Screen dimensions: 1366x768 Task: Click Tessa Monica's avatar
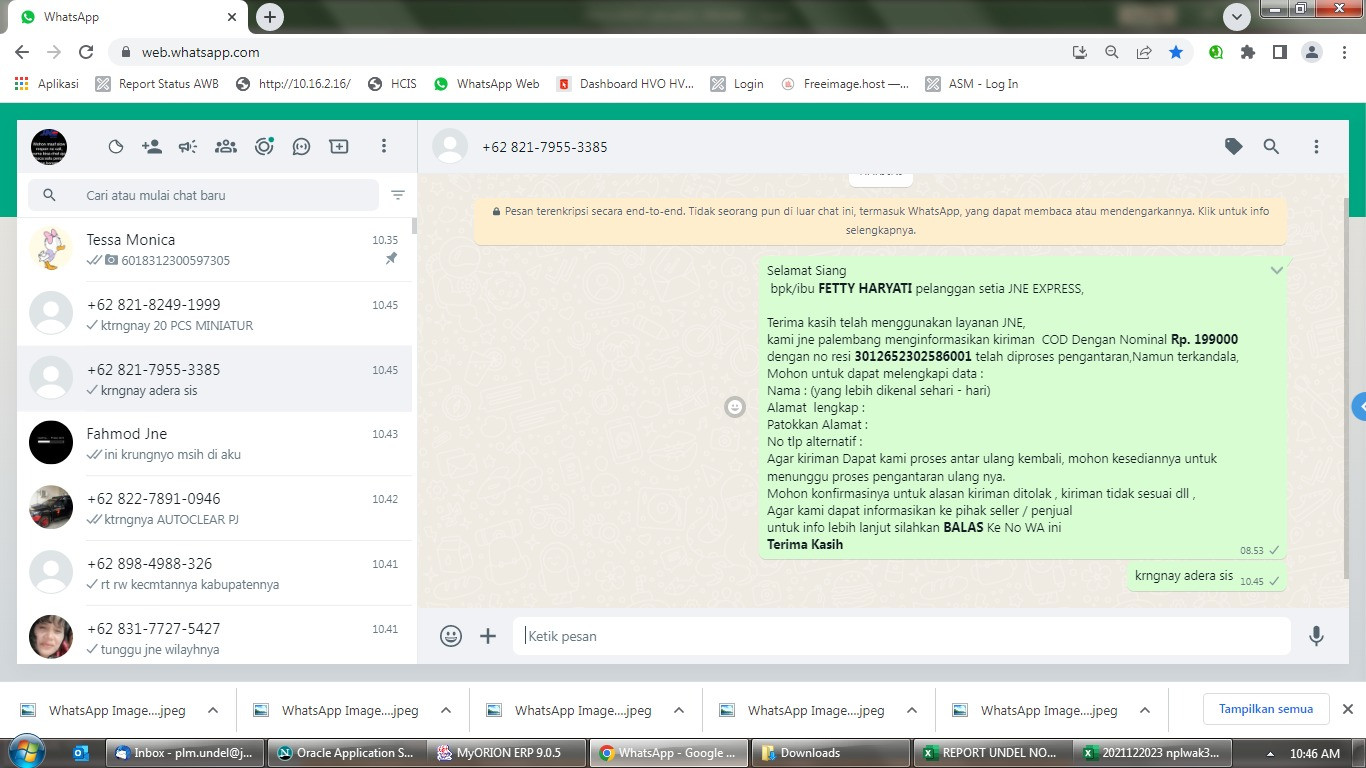pos(51,249)
